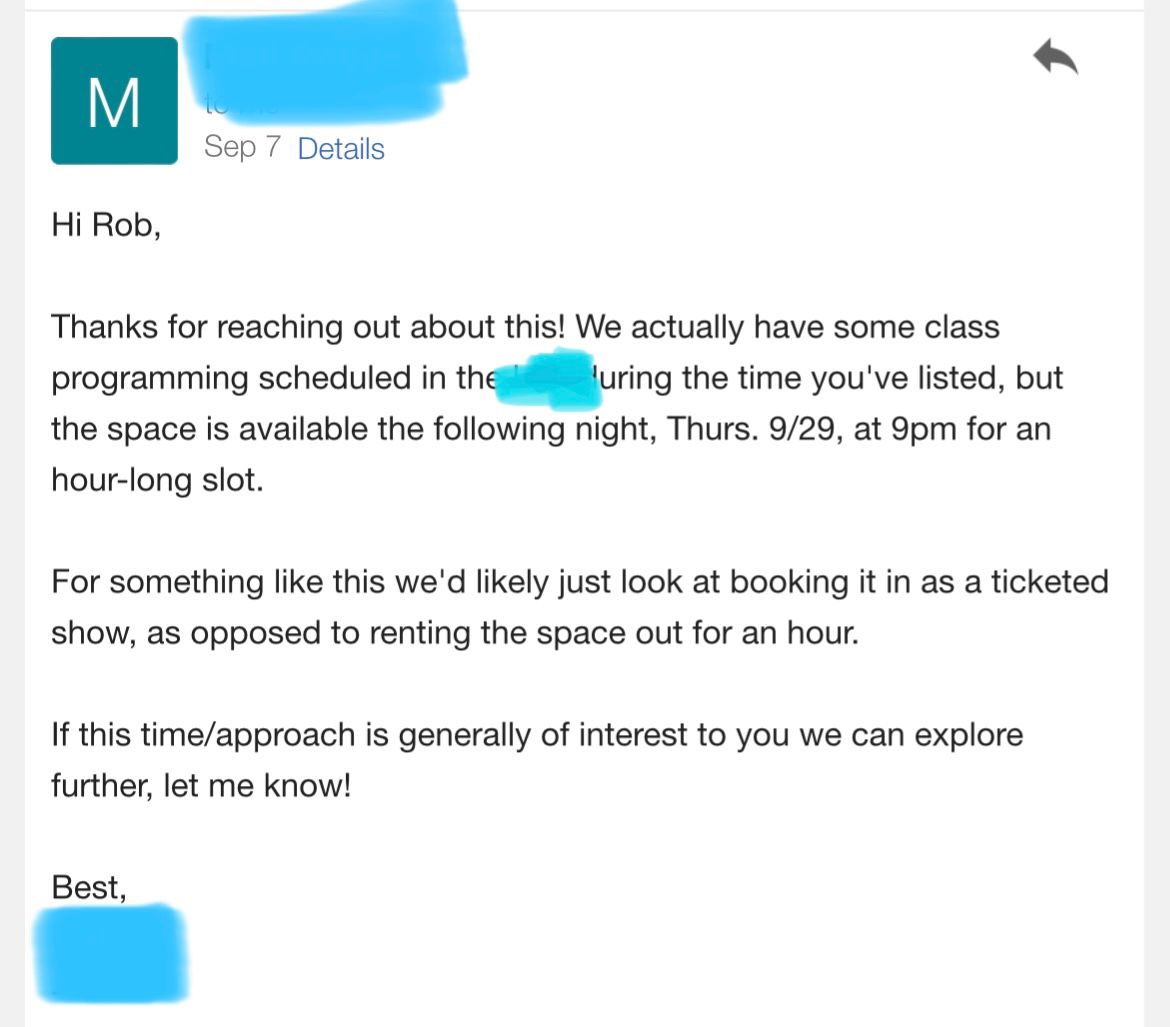This screenshot has width=1170, height=1027.
Task: Click the redacted venue name in body
Action: click(548, 379)
